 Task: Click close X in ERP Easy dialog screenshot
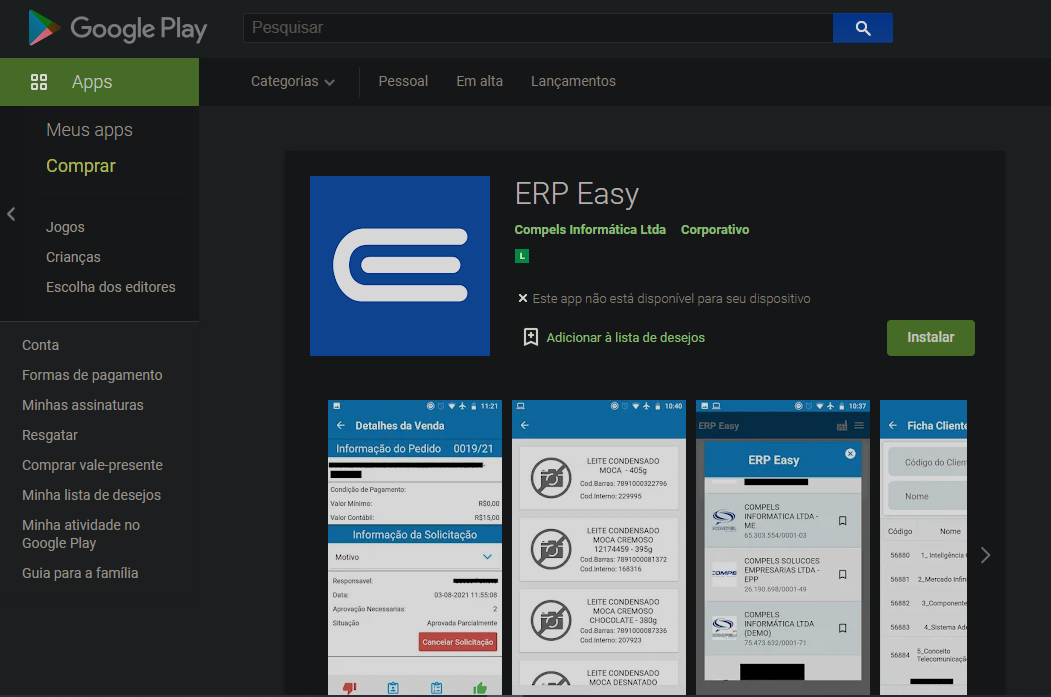pos(850,454)
